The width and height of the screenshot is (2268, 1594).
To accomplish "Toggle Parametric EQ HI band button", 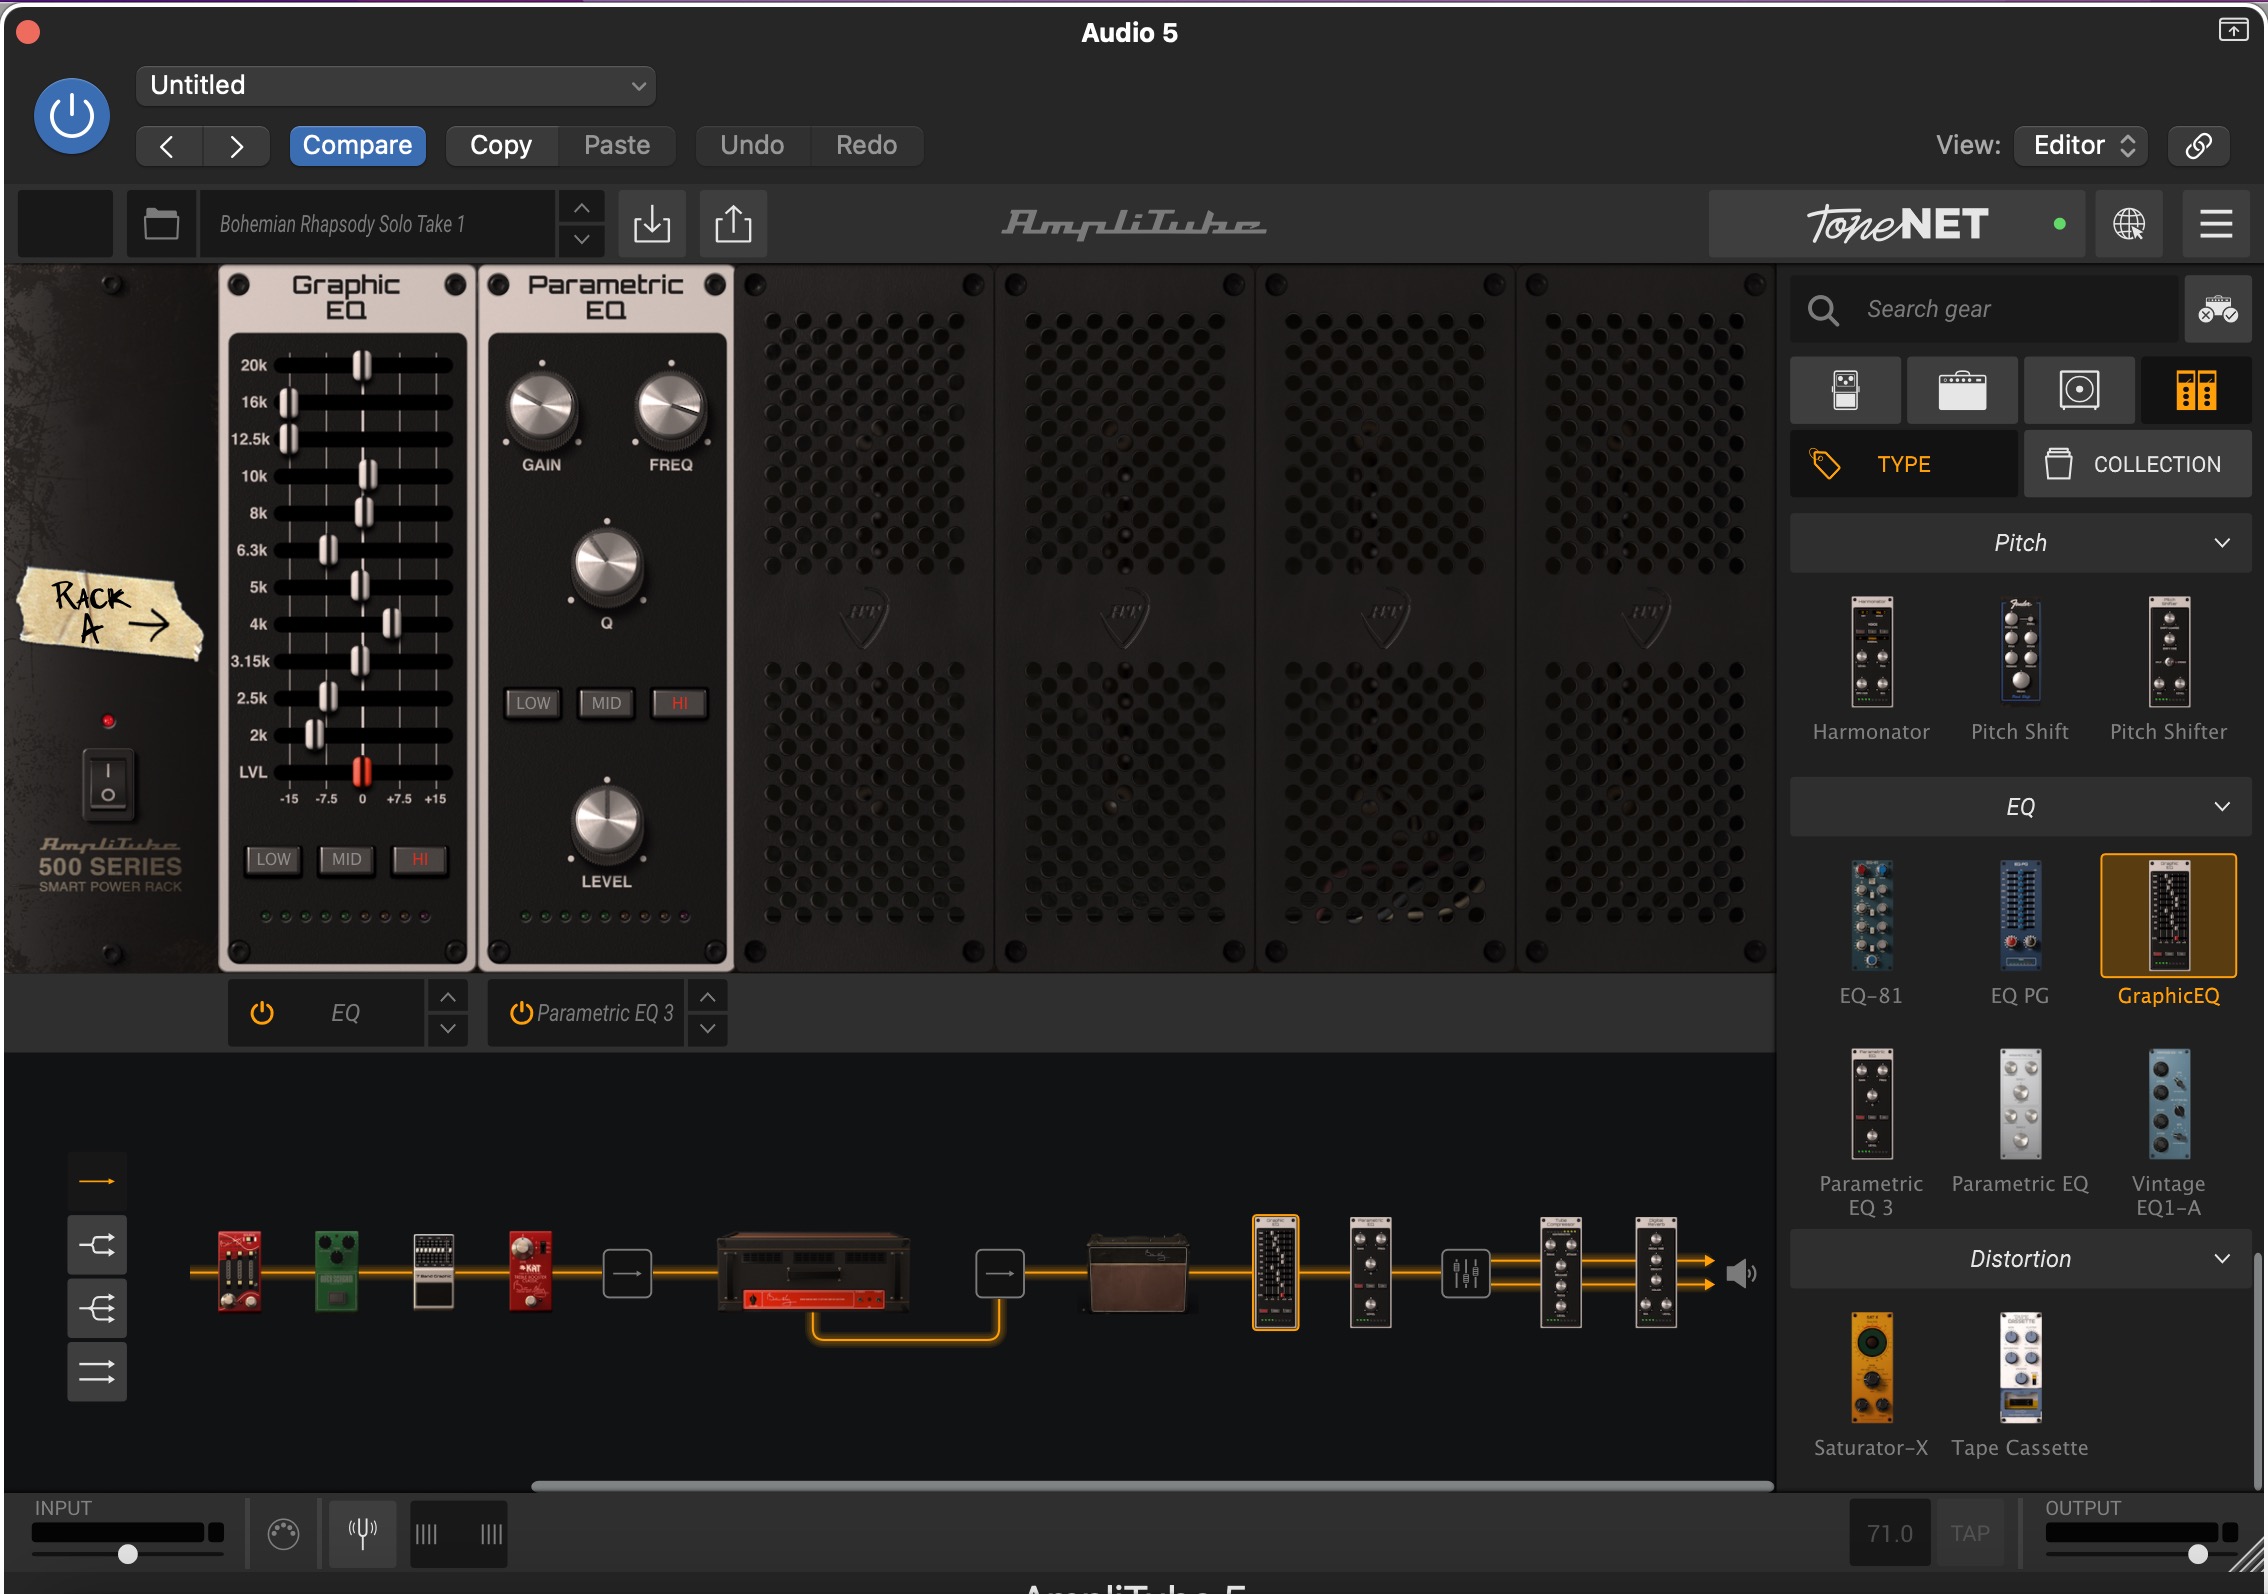I will [x=680, y=703].
